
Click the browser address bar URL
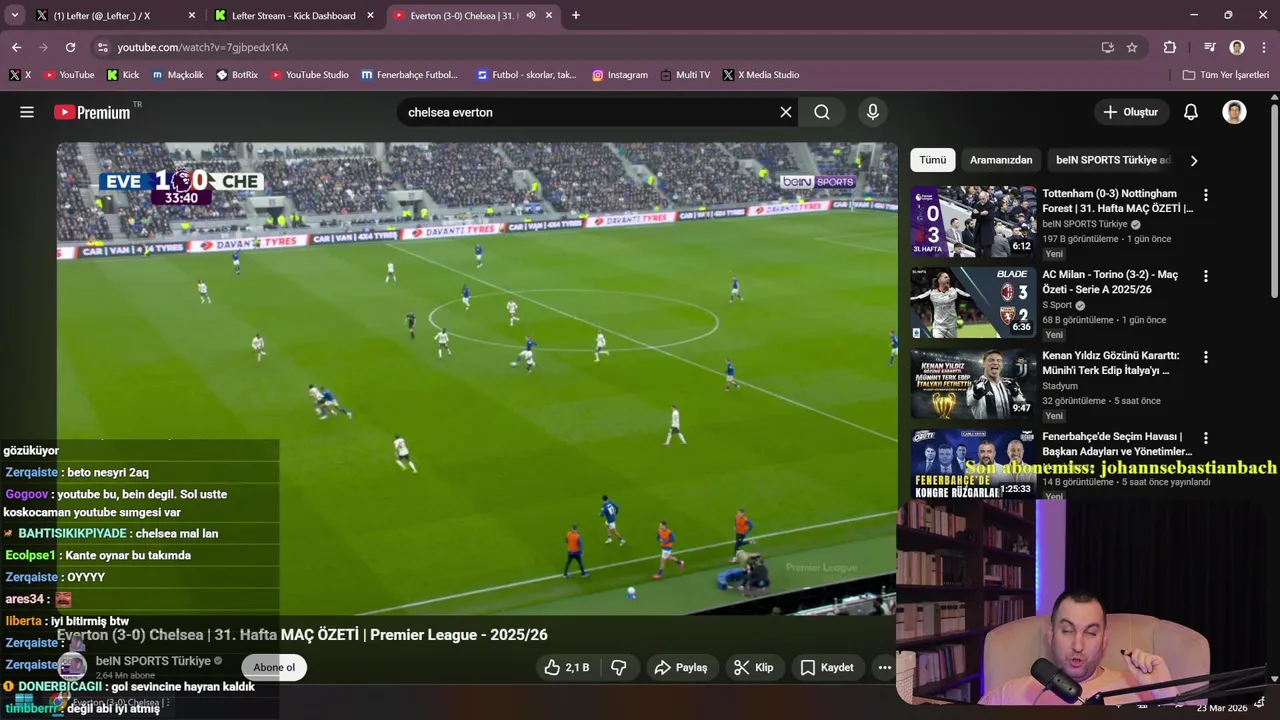203,47
